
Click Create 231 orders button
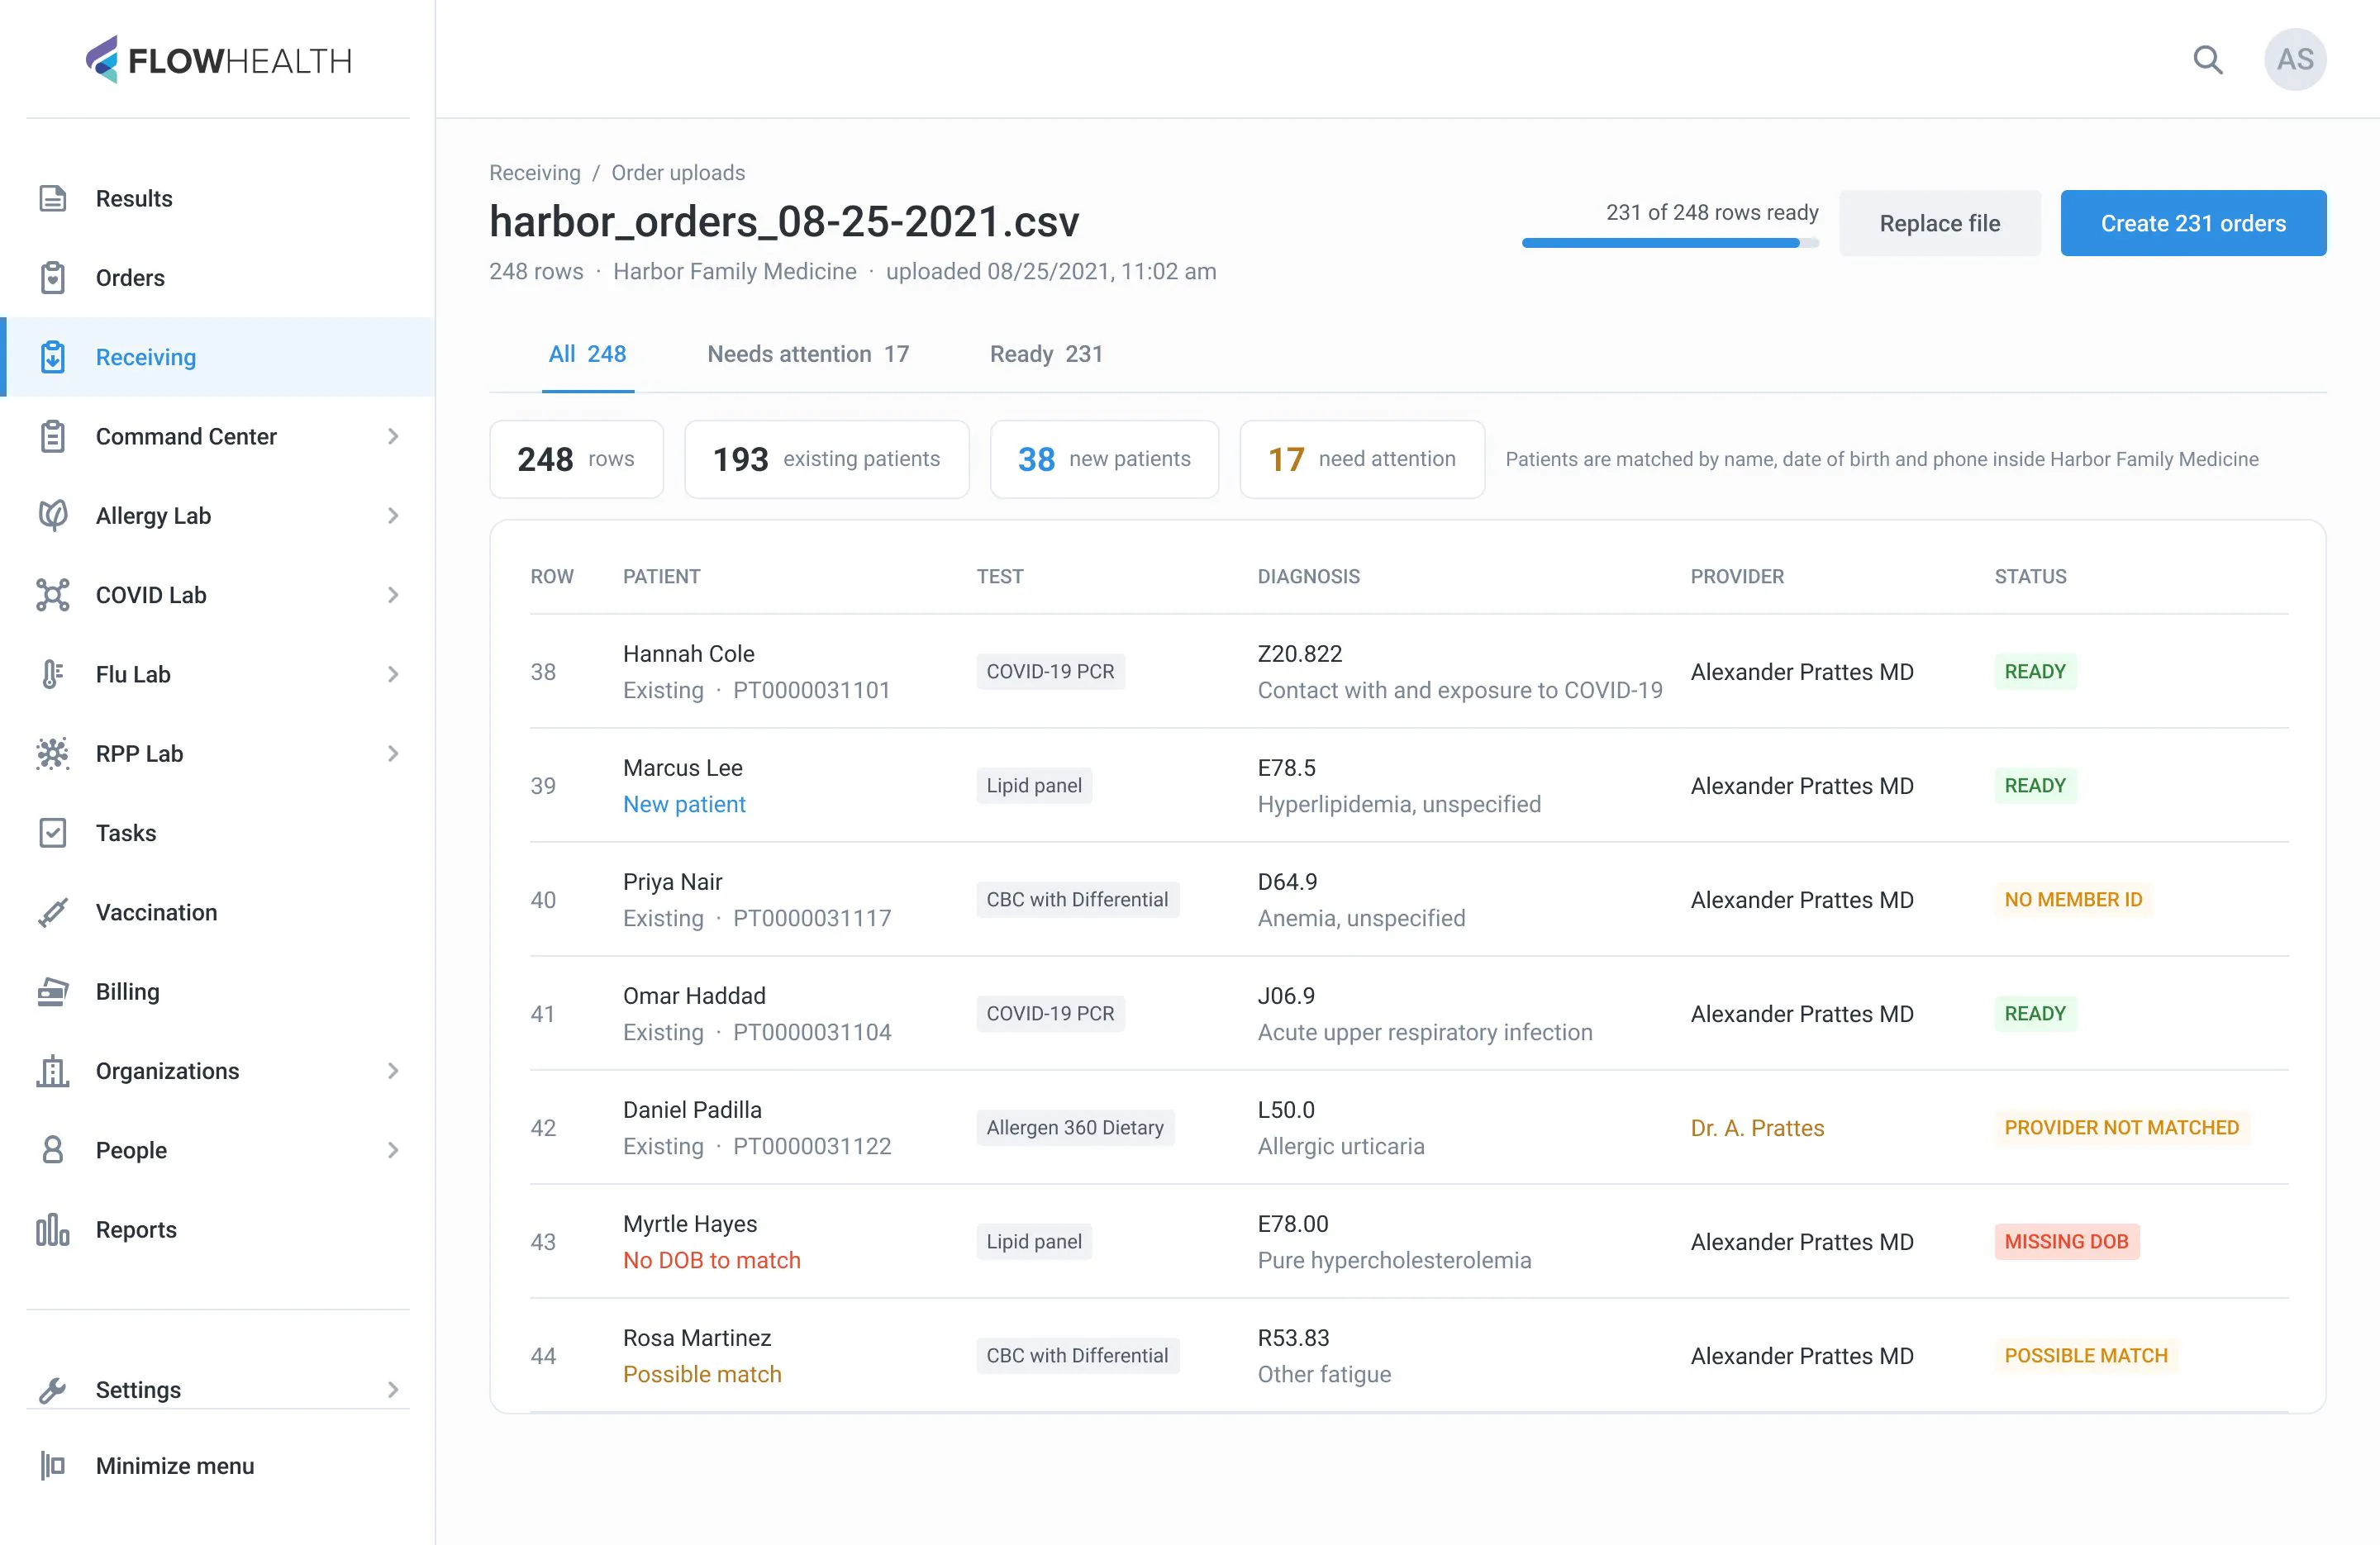point(2193,223)
